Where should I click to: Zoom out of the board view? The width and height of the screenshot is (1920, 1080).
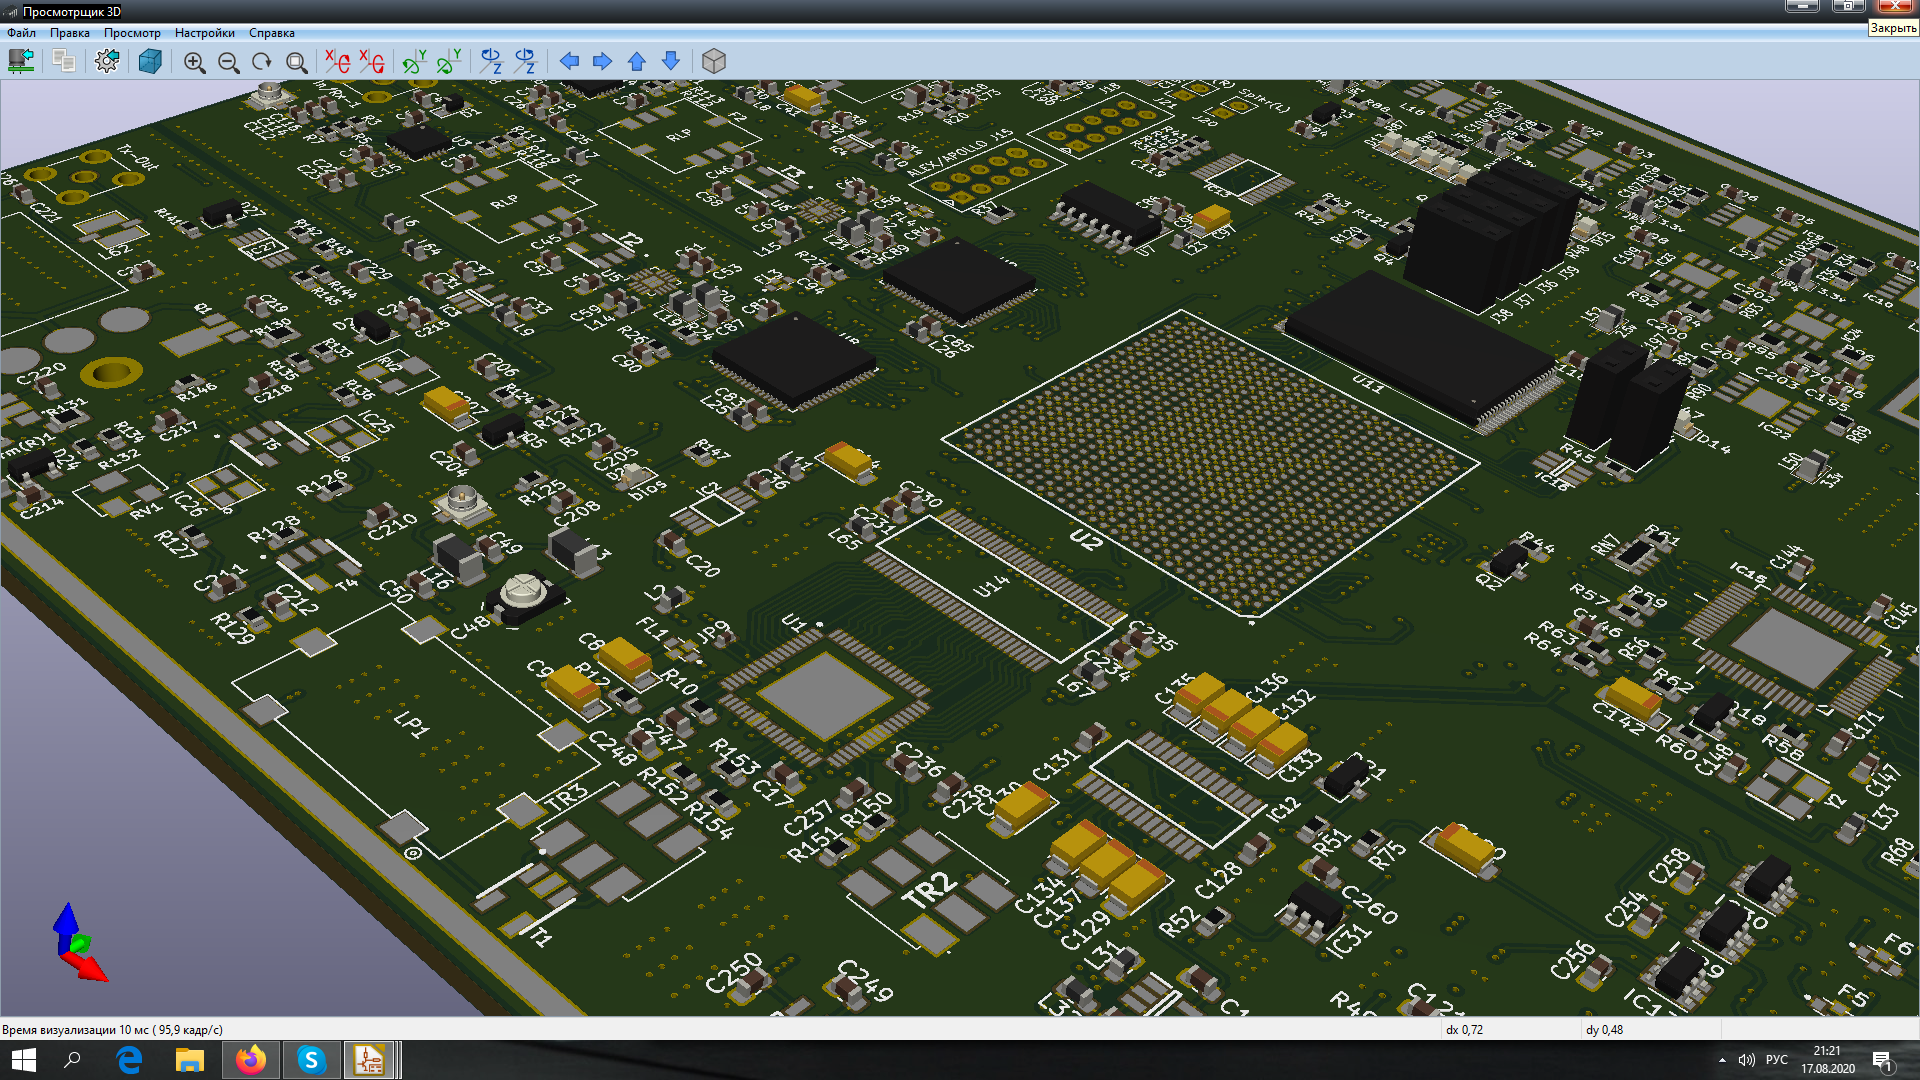(229, 62)
